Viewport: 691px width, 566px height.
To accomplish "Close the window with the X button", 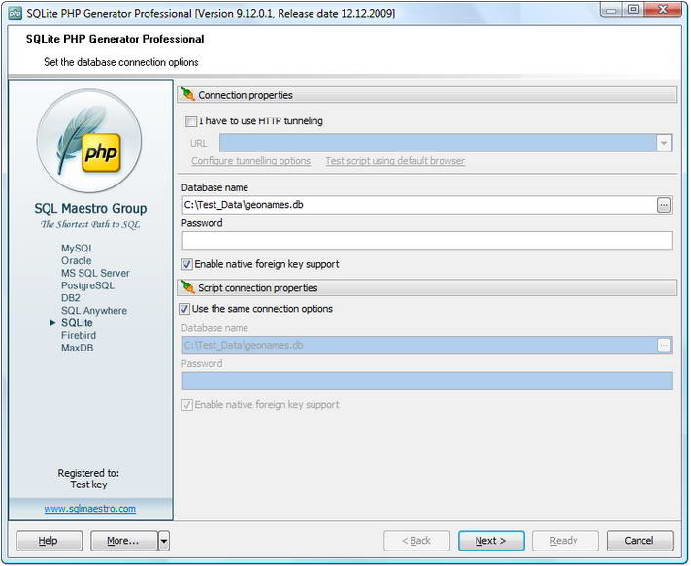I will click(663, 10).
